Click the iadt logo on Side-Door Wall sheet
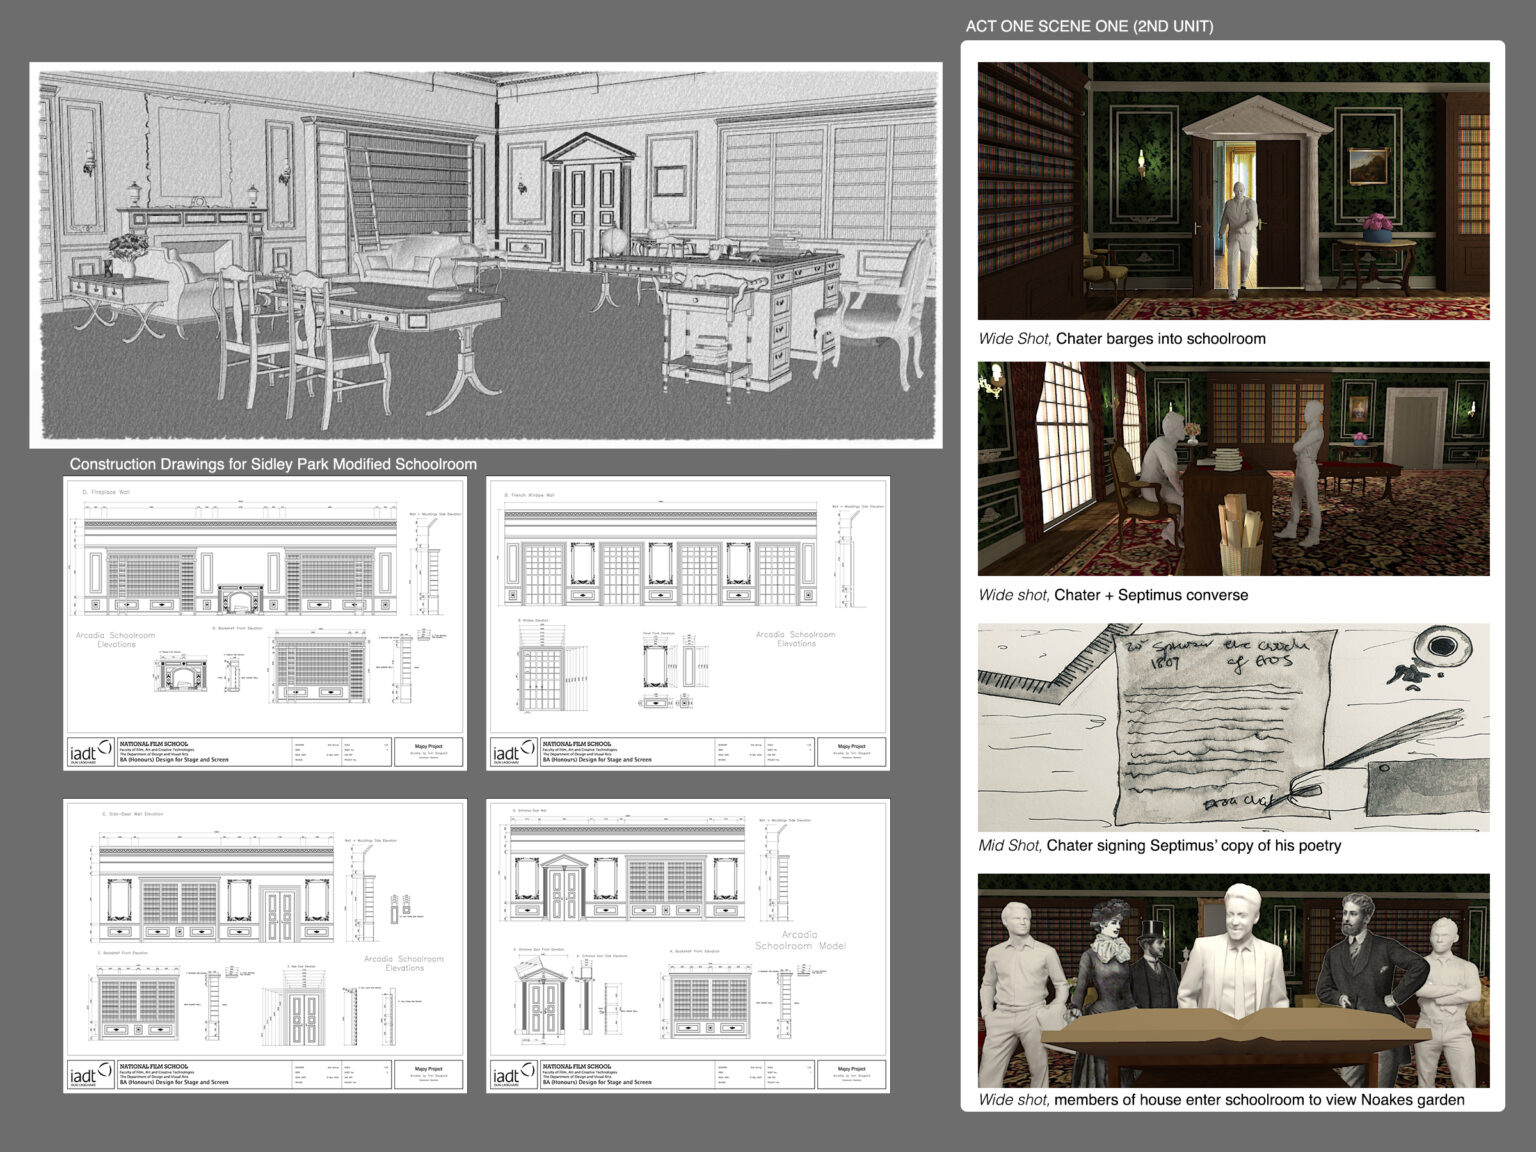This screenshot has height=1152, width=1536. (91, 1075)
